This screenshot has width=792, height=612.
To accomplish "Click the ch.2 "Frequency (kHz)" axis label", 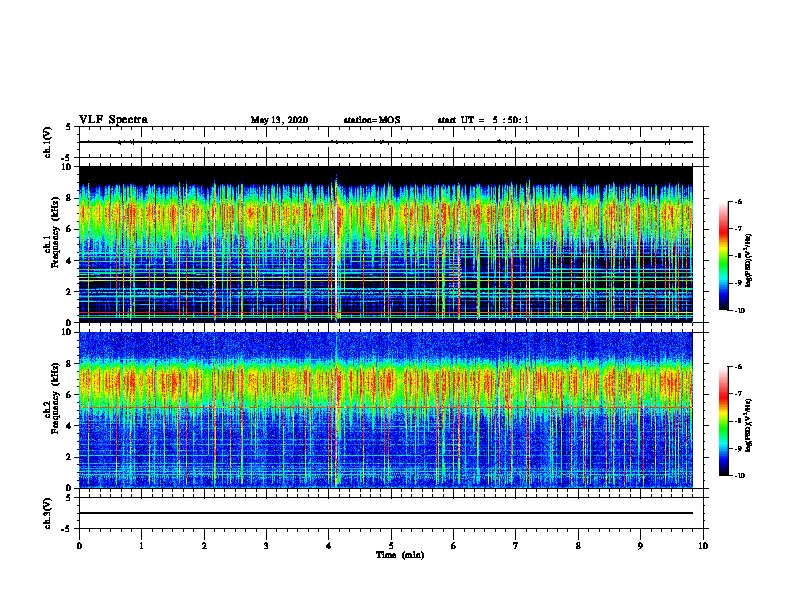I will (55, 398).
